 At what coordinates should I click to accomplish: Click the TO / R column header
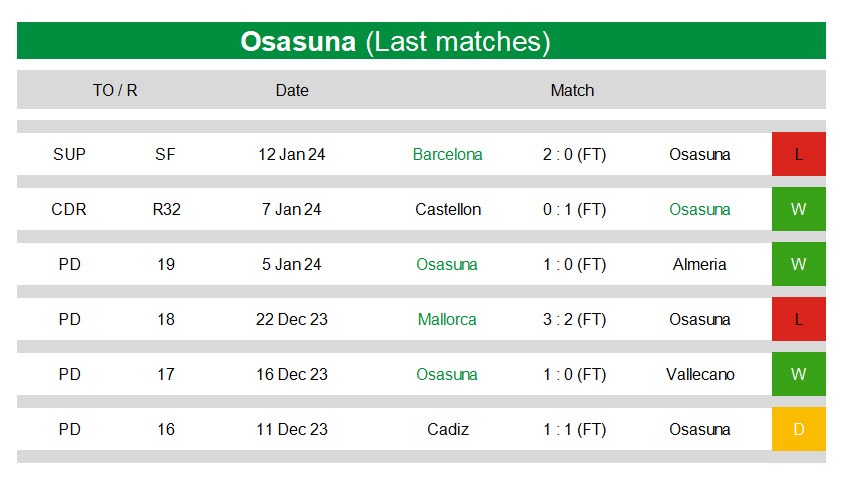pyautogui.click(x=115, y=90)
